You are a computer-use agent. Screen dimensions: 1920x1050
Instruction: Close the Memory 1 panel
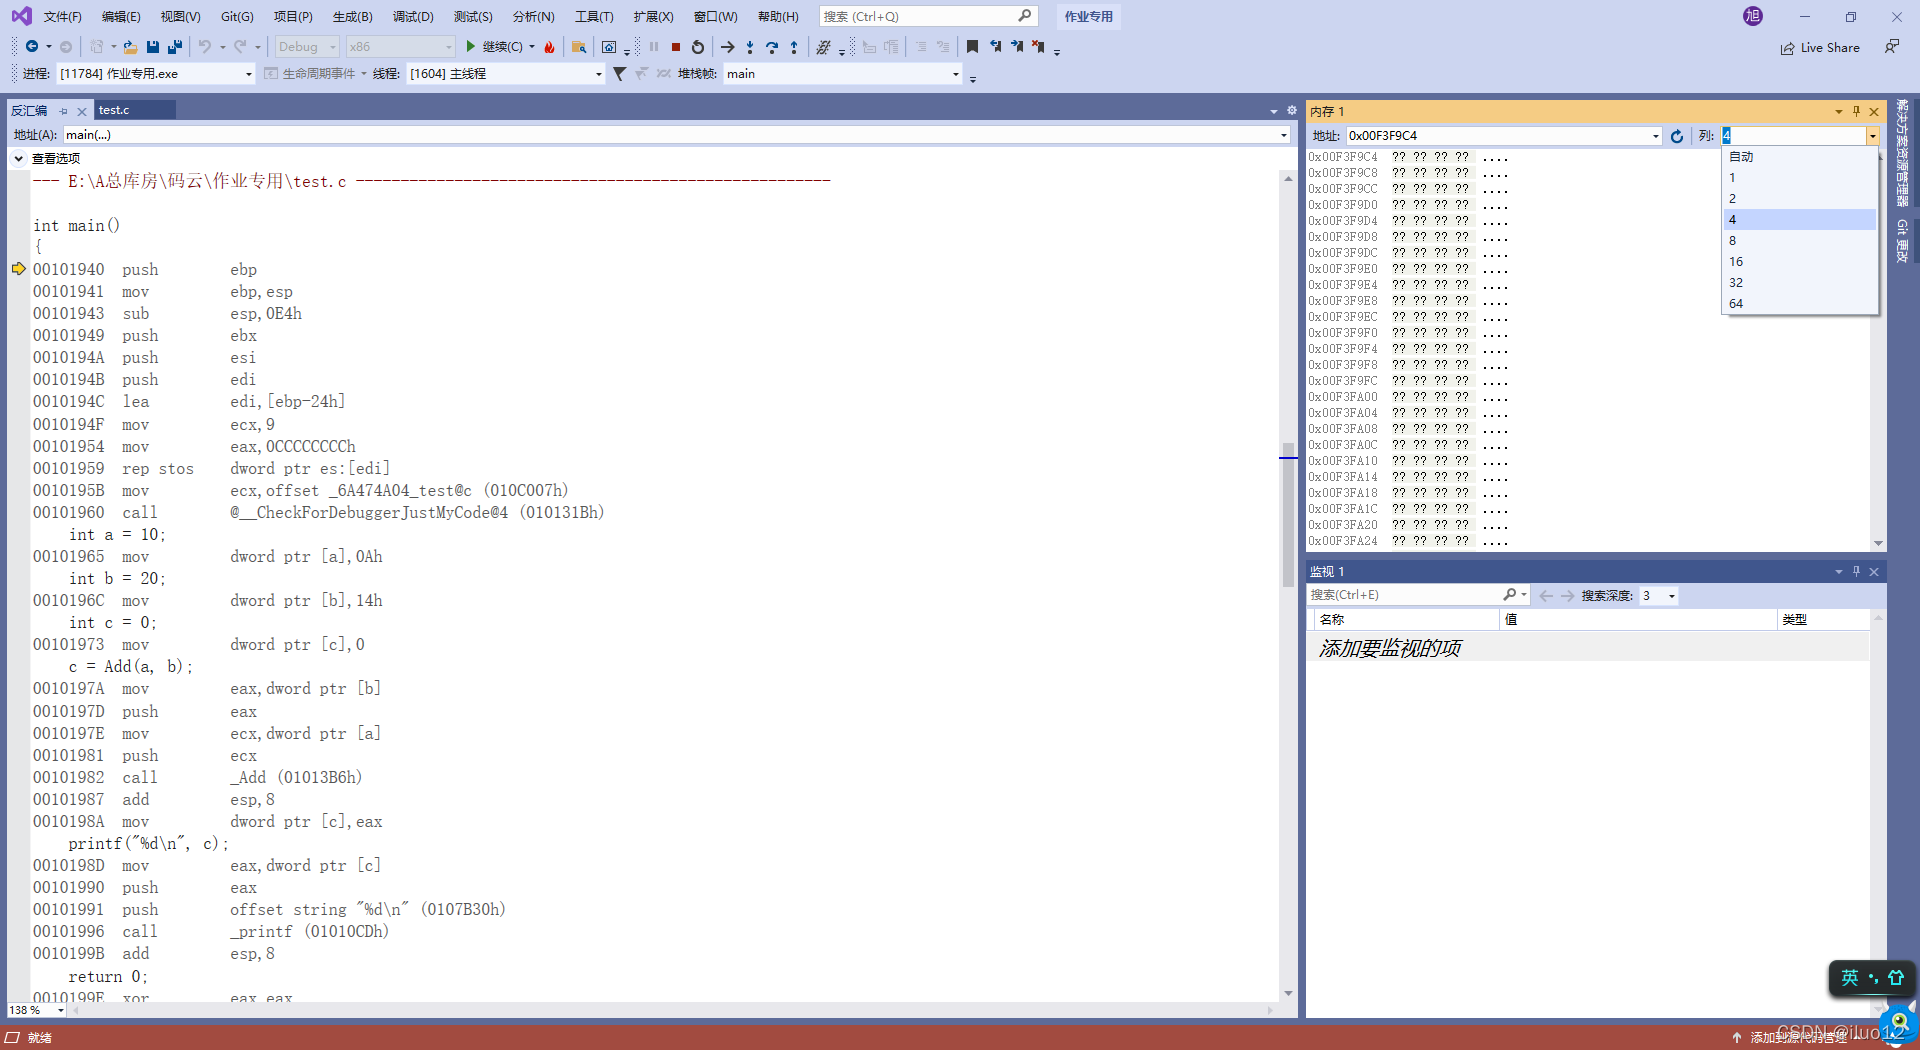pyautogui.click(x=1874, y=111)
